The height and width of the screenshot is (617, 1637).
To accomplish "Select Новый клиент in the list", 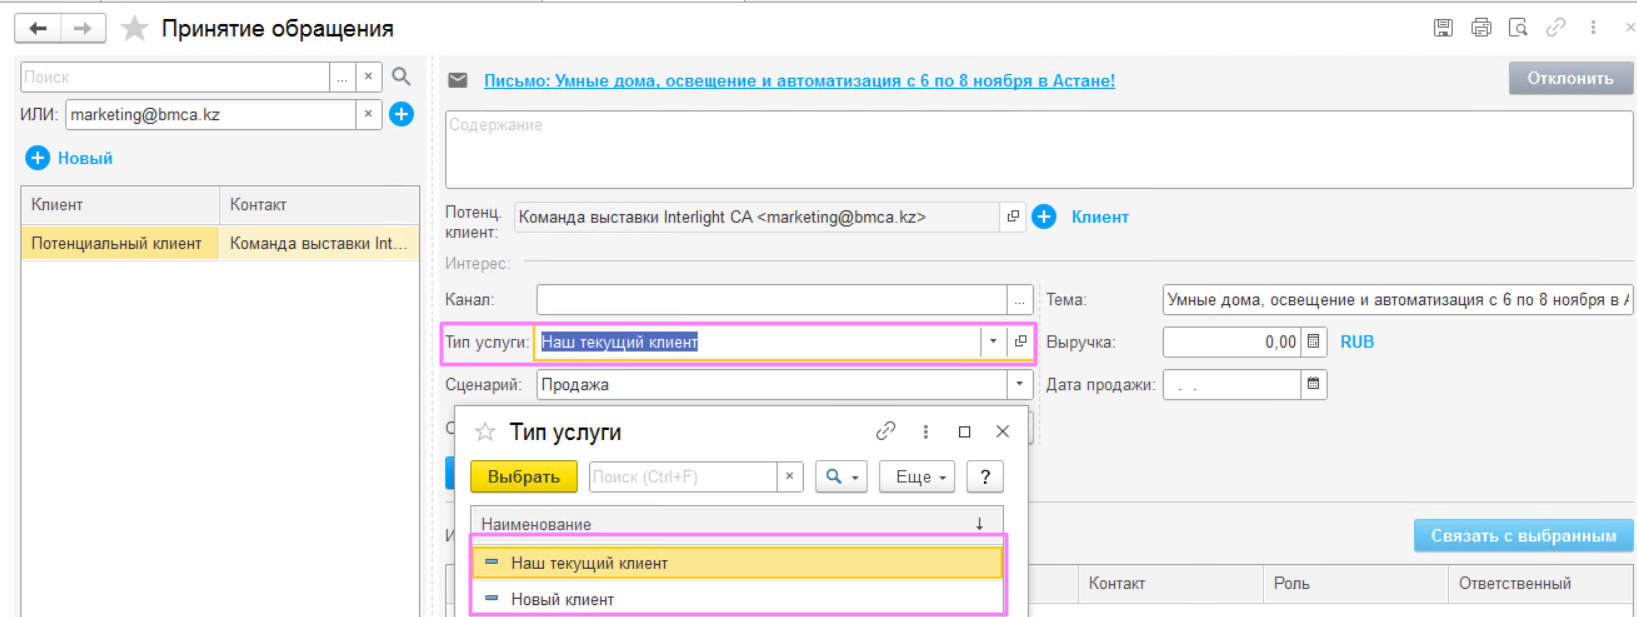I will click(x=562, y=599).
